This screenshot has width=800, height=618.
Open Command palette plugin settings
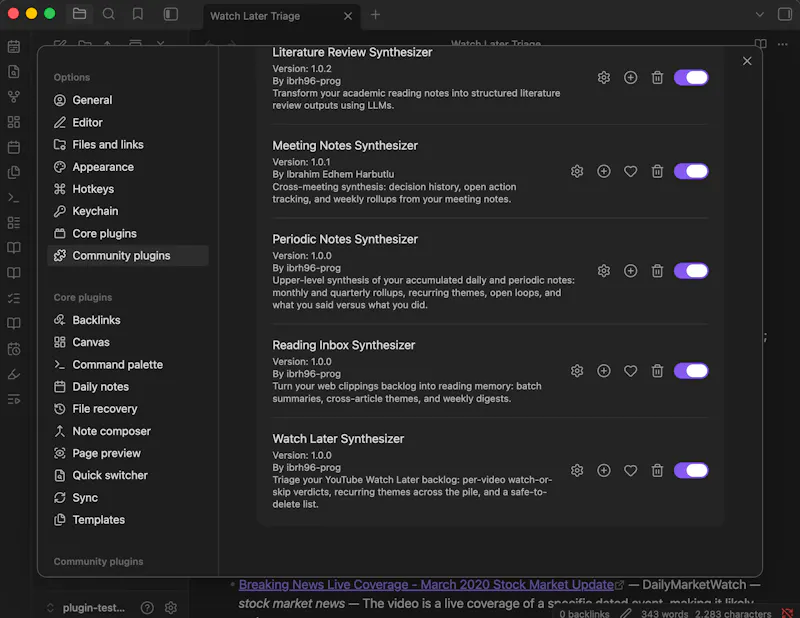128,364
